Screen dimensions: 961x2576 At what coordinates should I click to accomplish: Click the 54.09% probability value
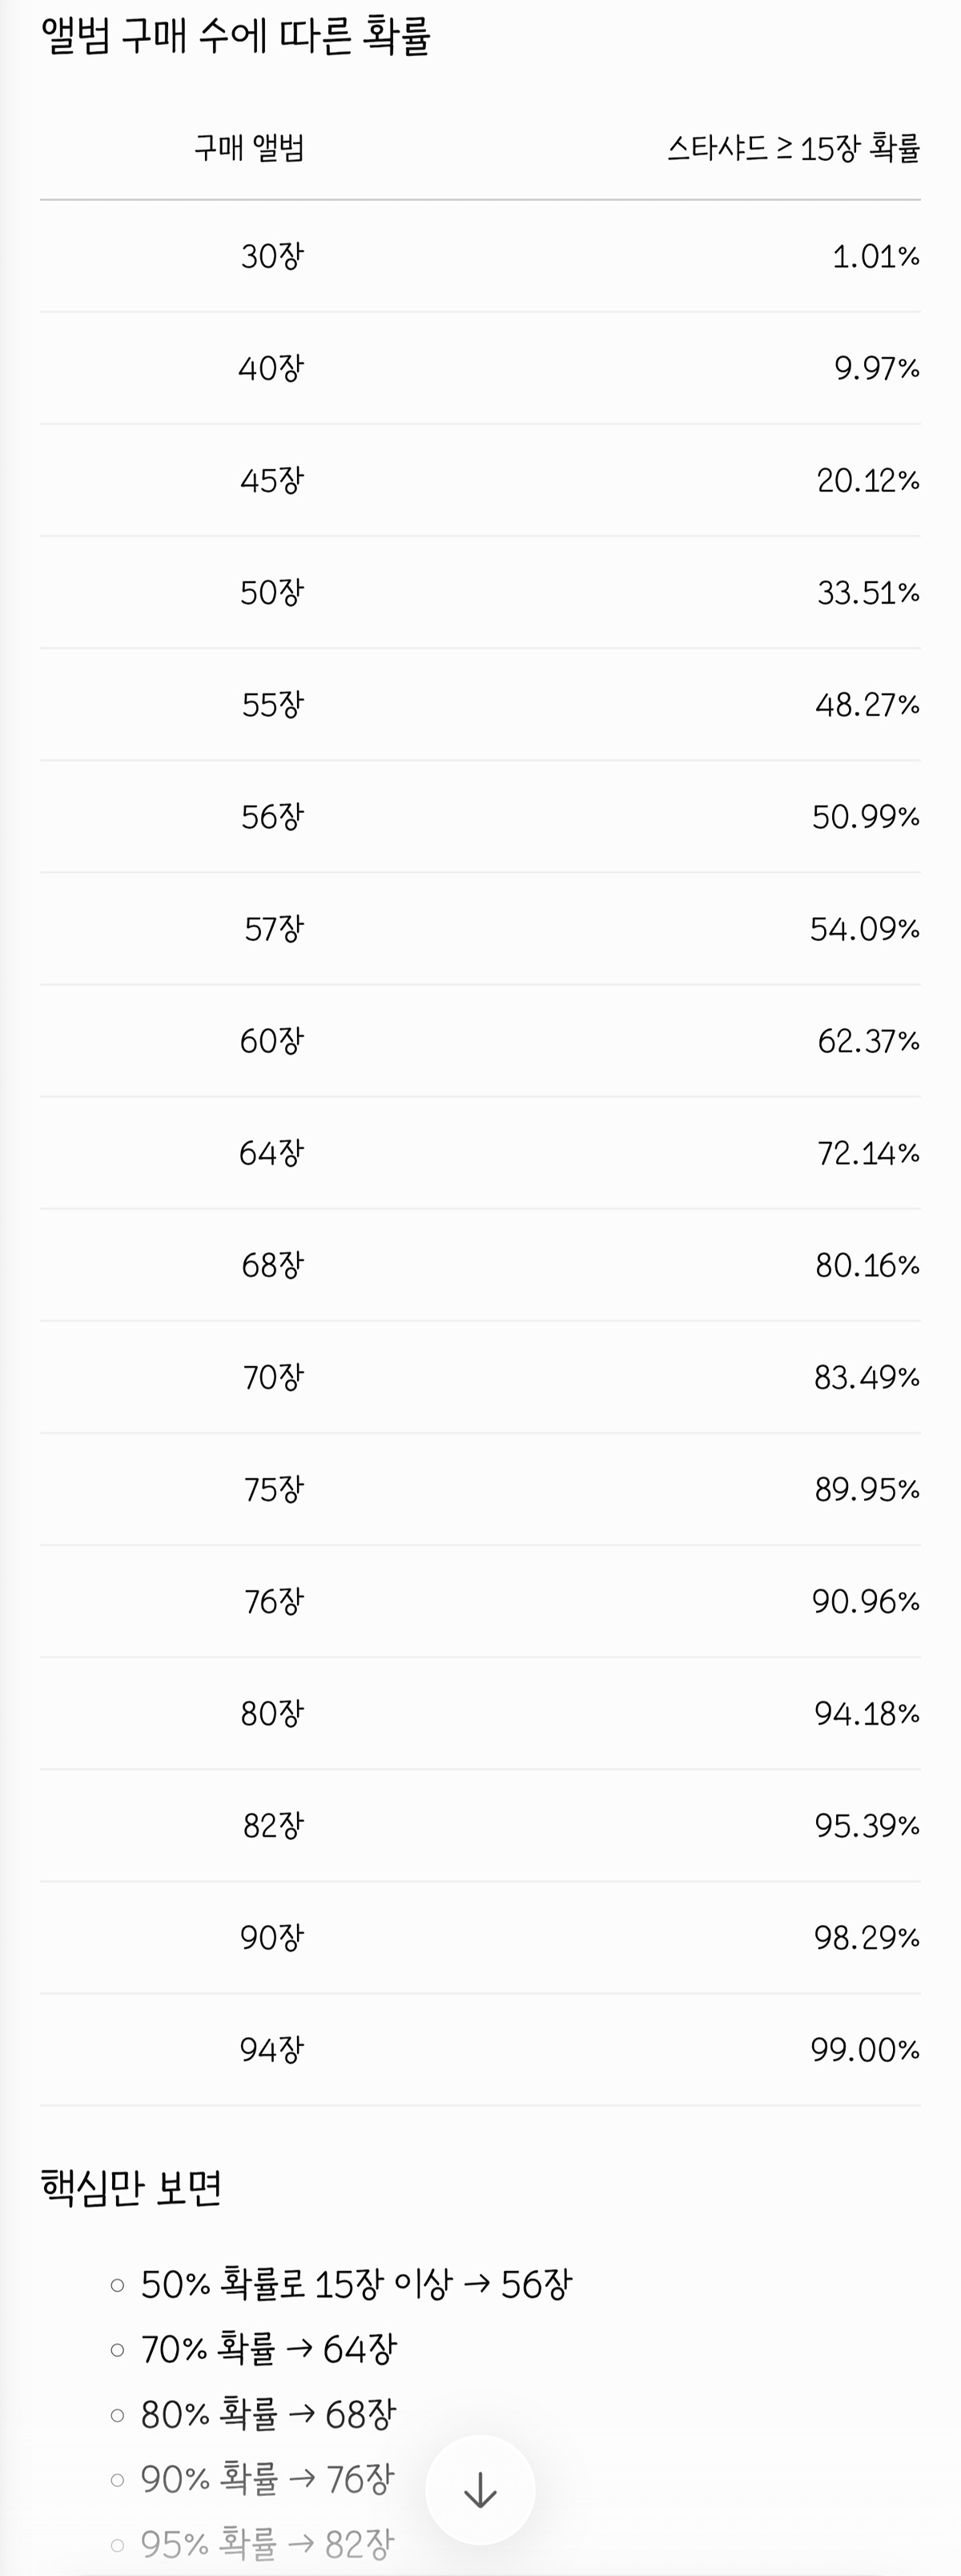coord(865,929)
